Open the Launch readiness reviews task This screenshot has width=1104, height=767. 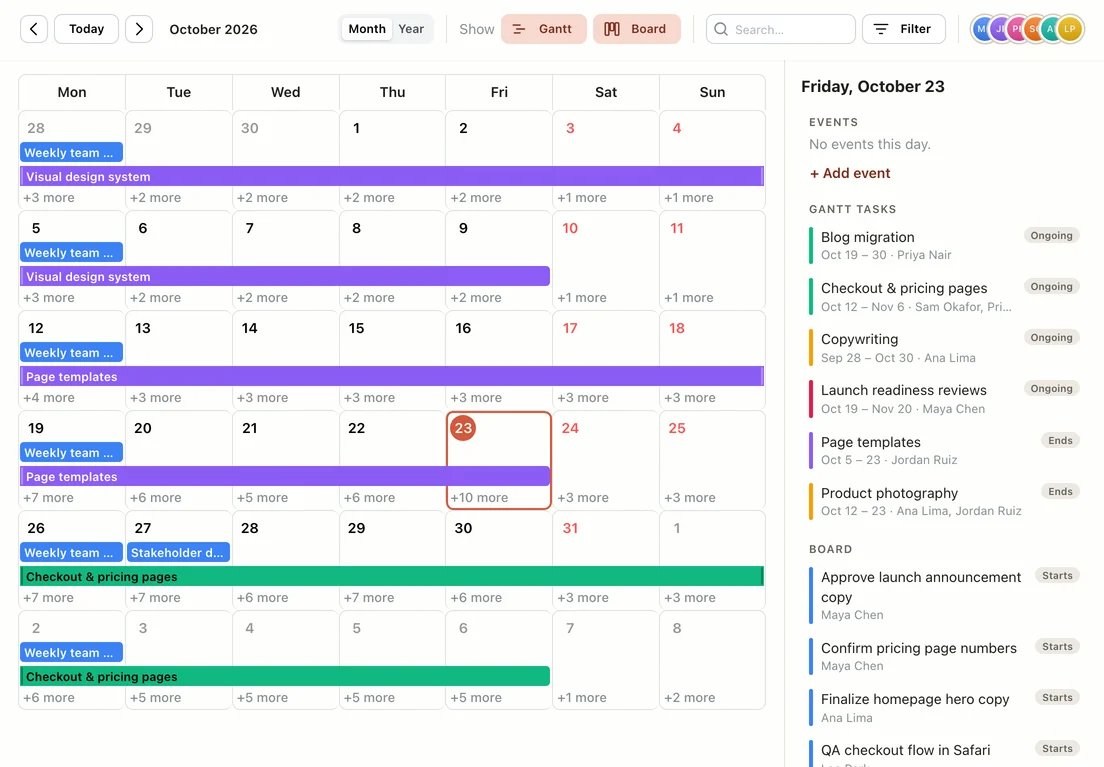[x=944, y=399]
